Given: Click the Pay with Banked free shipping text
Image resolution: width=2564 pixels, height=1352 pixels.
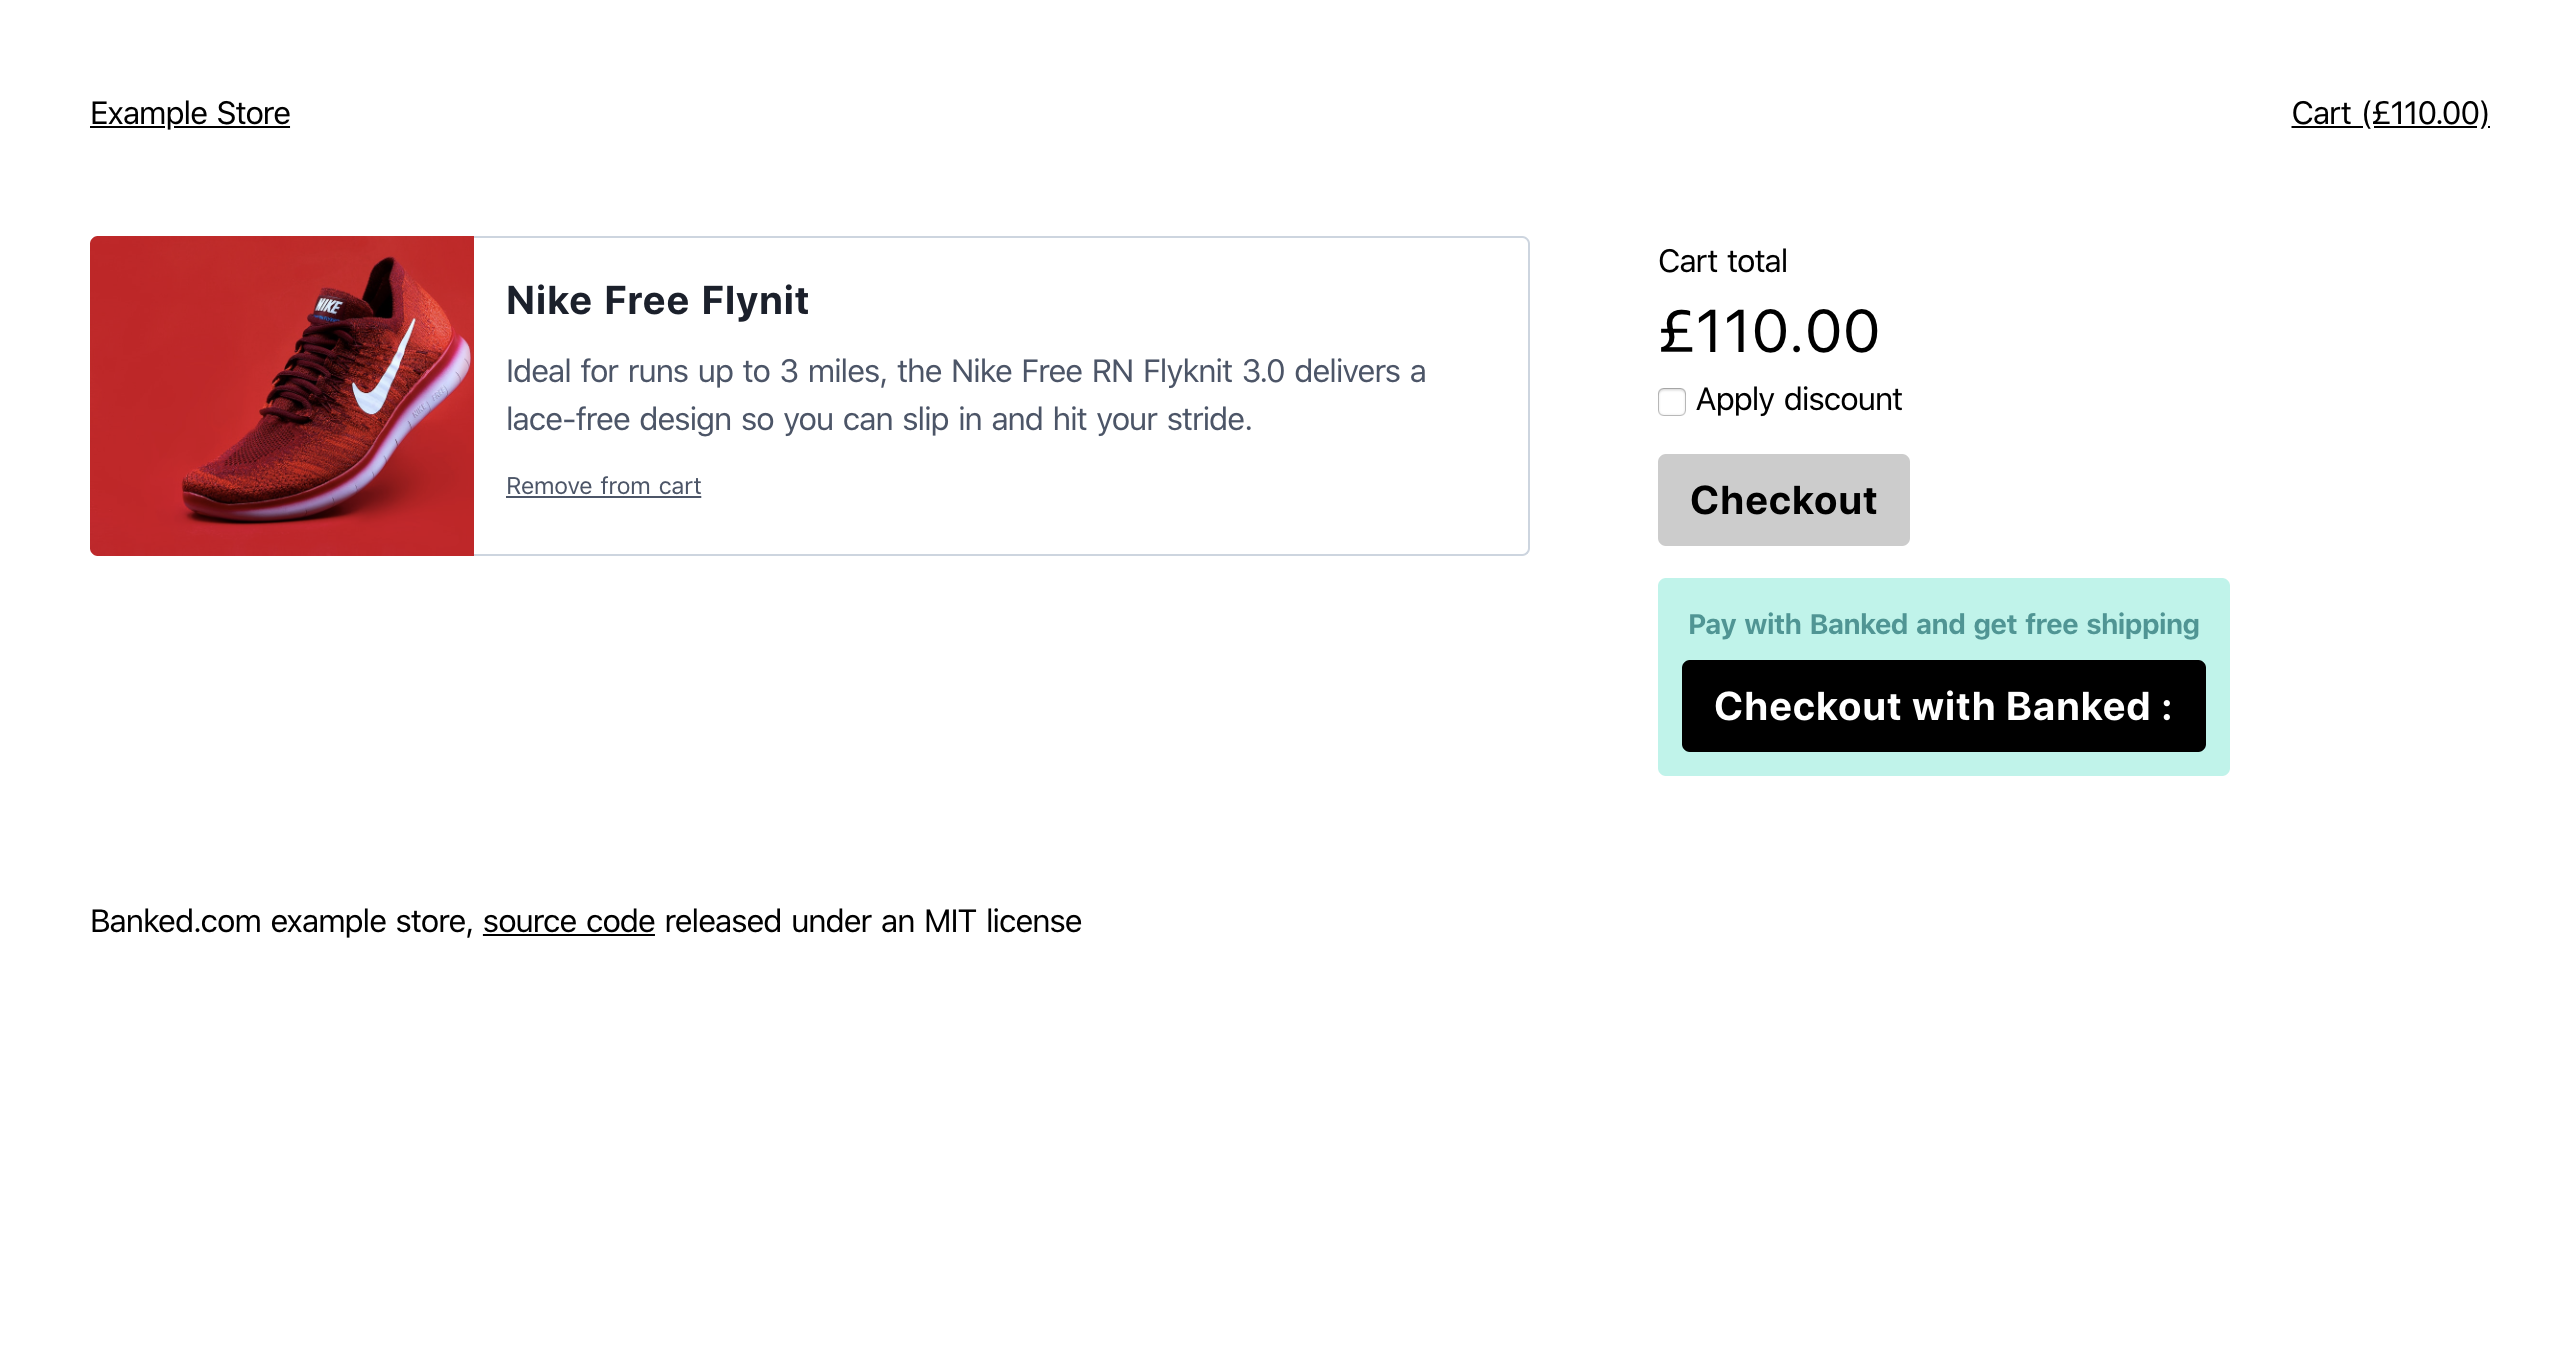Looking at the screenshot, I should click(x=1943, y=624).
